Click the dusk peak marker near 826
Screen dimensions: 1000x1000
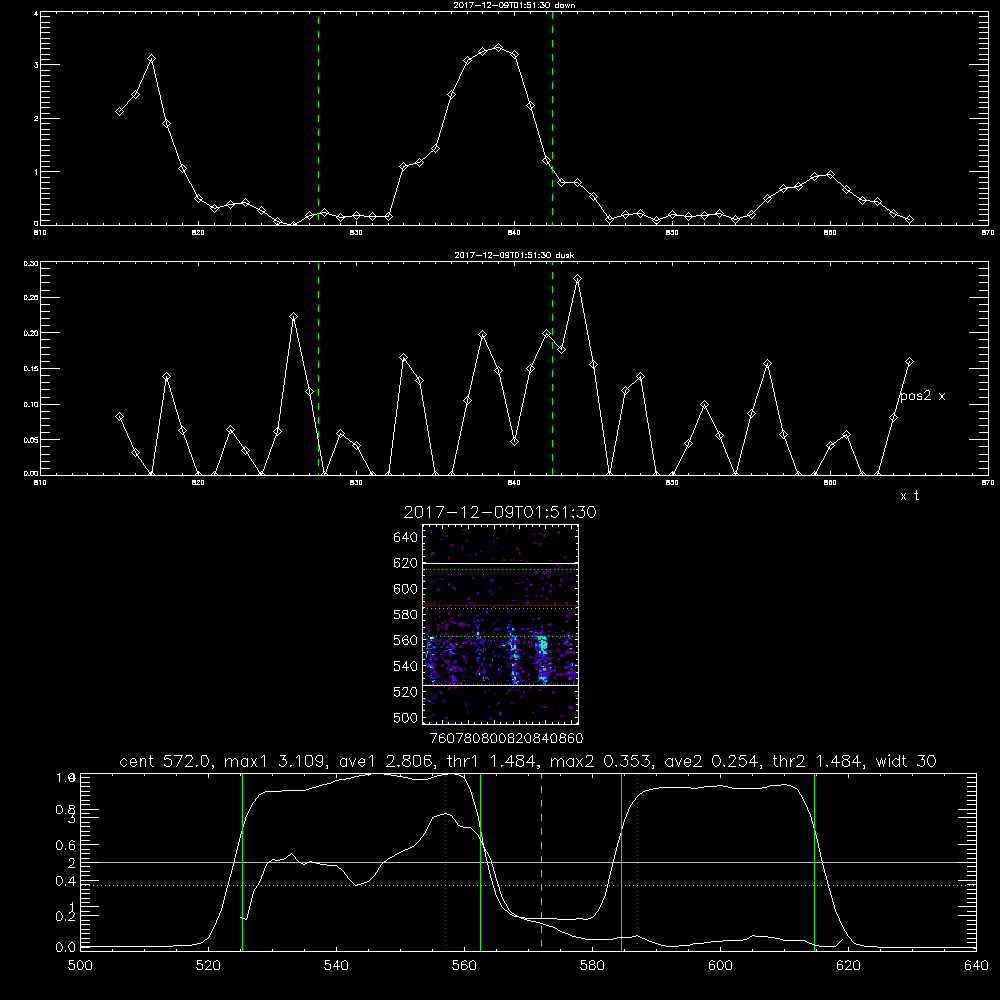293,316
